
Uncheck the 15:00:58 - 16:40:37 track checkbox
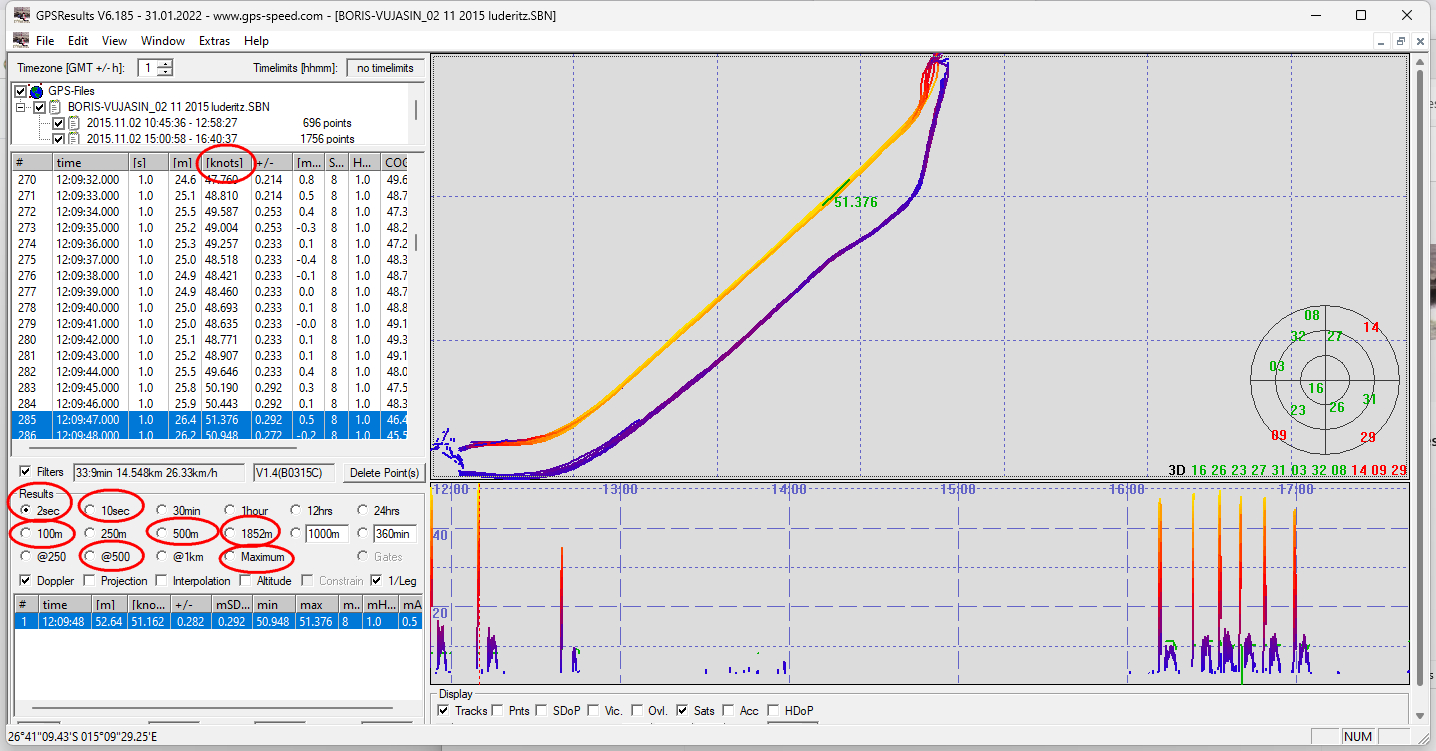click(x=58, y=139)
